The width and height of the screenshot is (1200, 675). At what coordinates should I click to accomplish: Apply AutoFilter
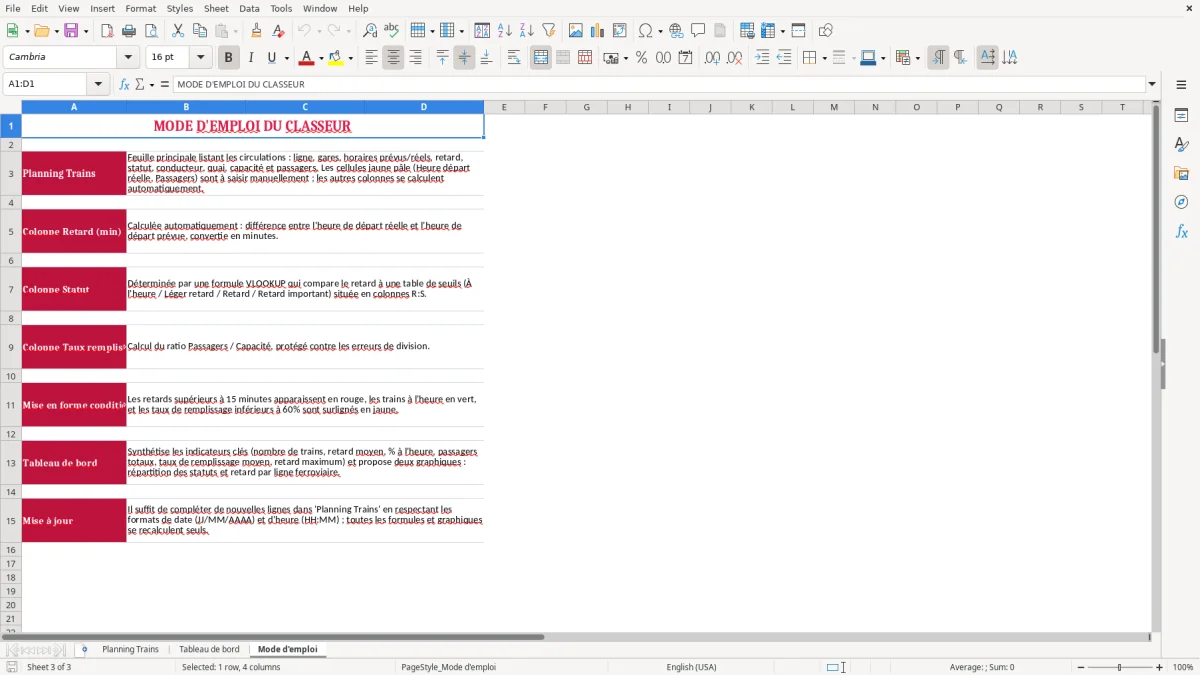click(548, 31)
